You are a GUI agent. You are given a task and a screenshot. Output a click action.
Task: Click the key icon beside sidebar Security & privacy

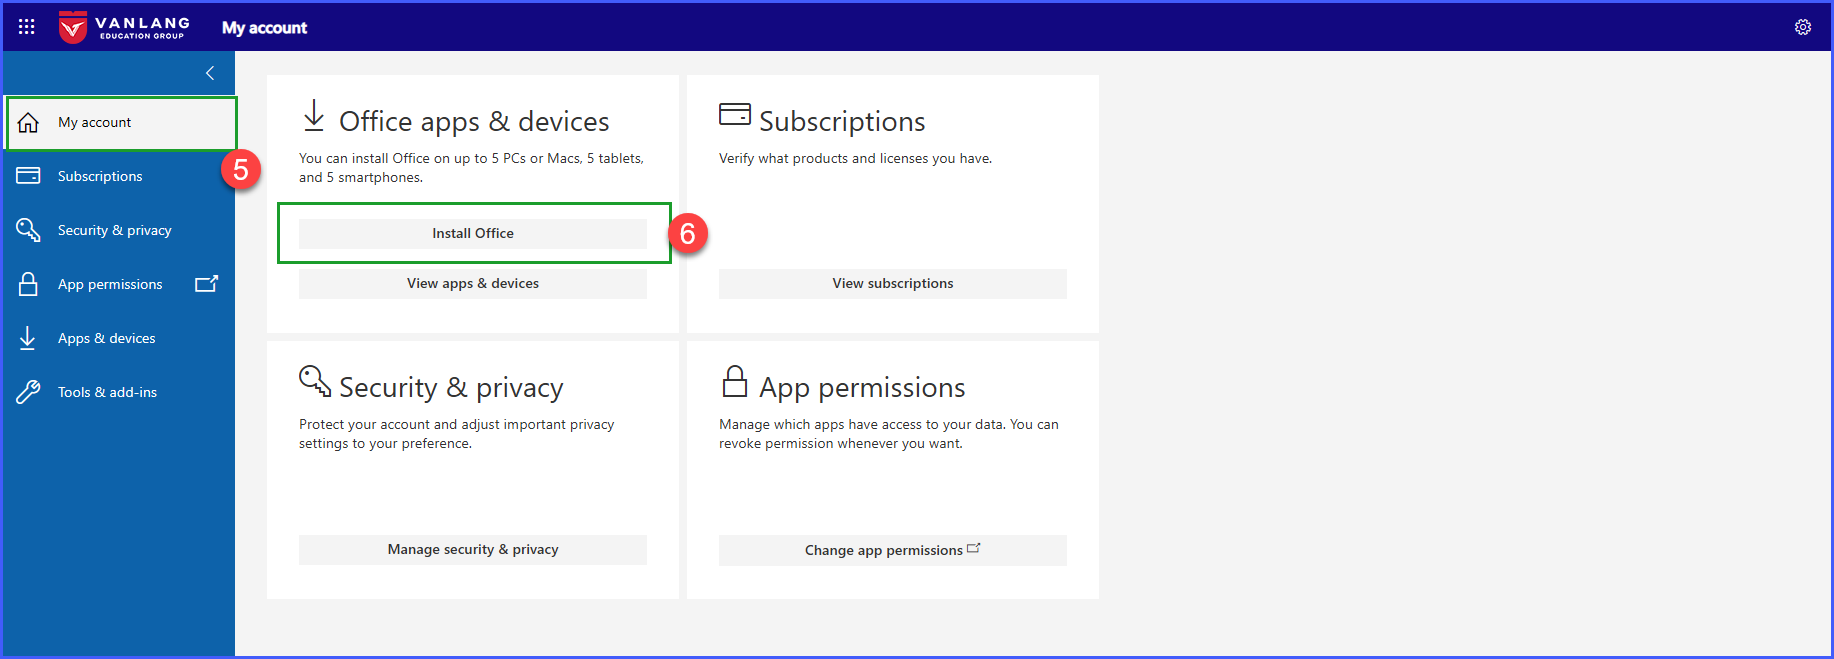[x=28, y=230]
